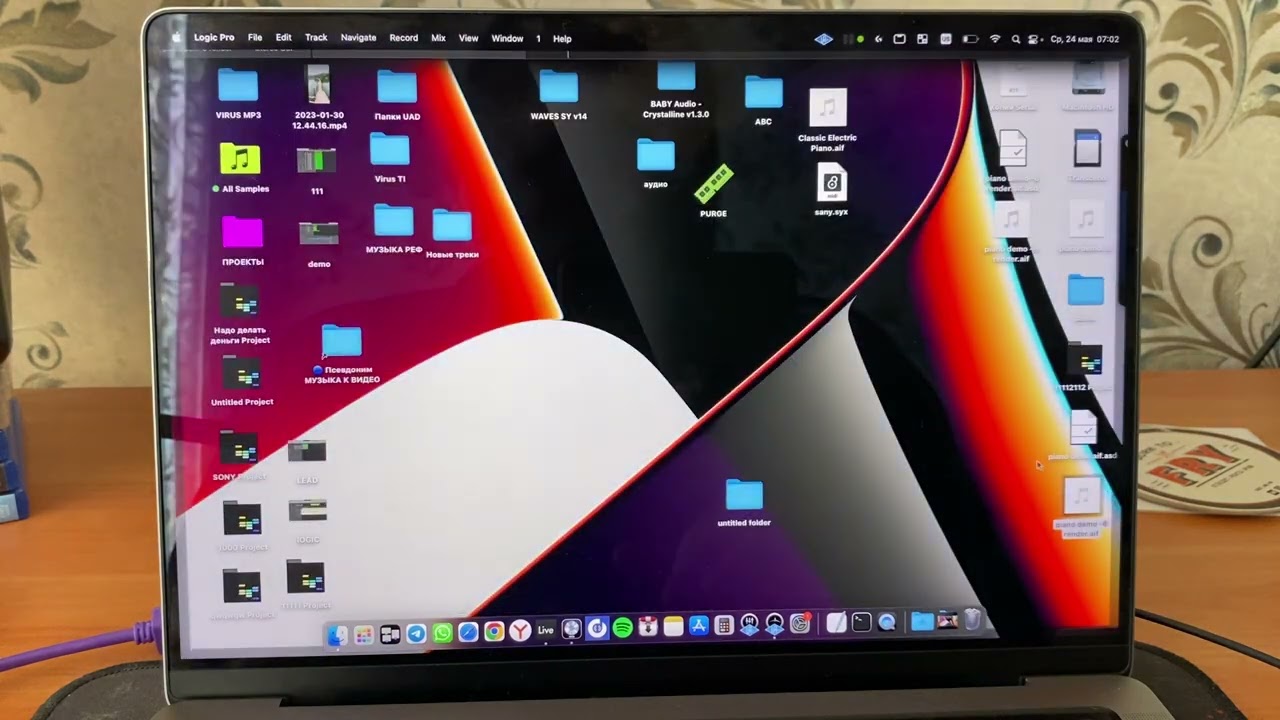Open Launchpad from the Dock
This screenshot has width=1280, height=720.
coord(364,634)
